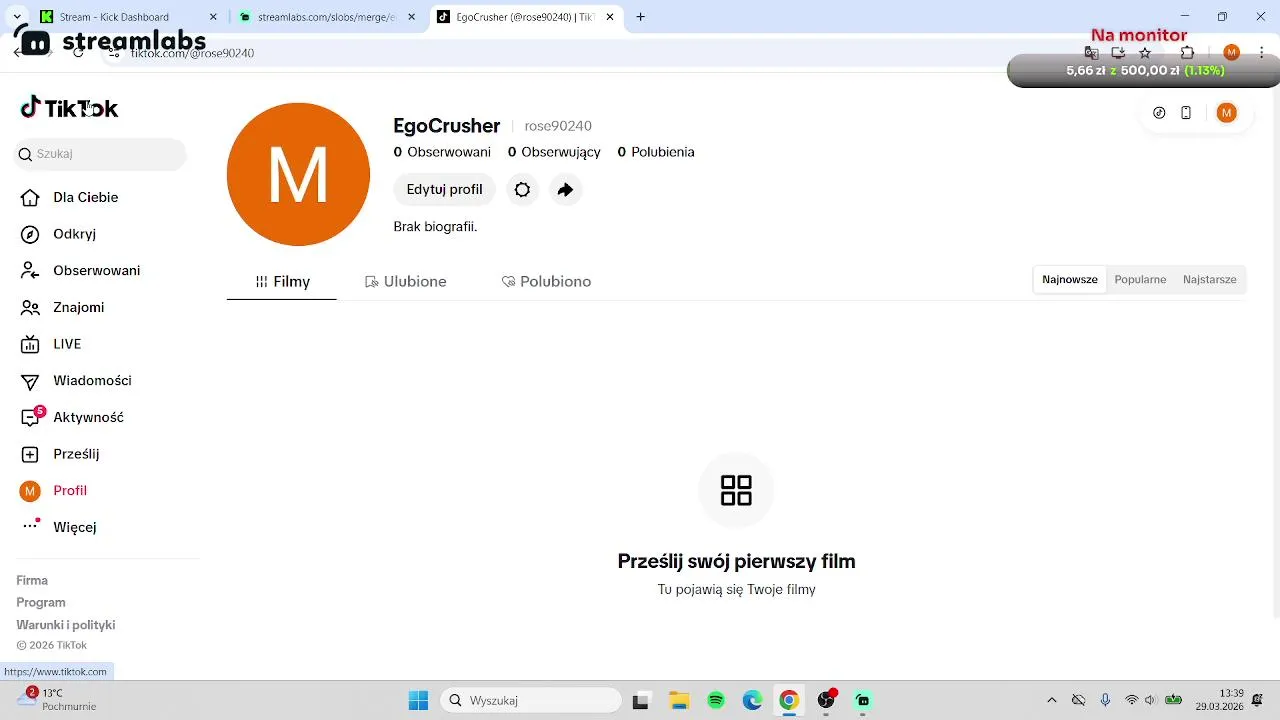Switch to the Filmy tab
This screenshot has height=720, width=1280.
click(x=282, y=282)
